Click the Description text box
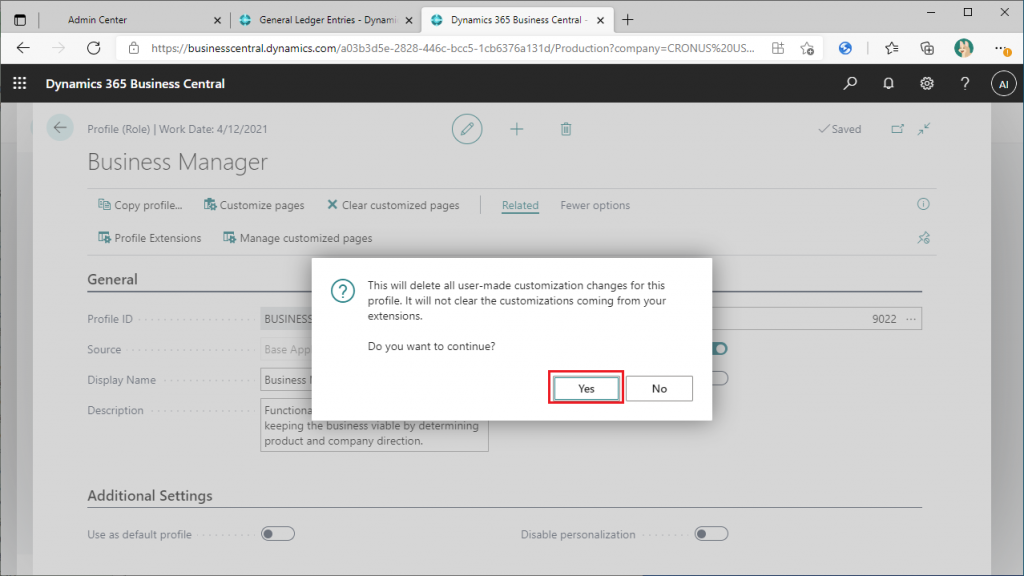Screen dimensions: 1024x576 374,424
